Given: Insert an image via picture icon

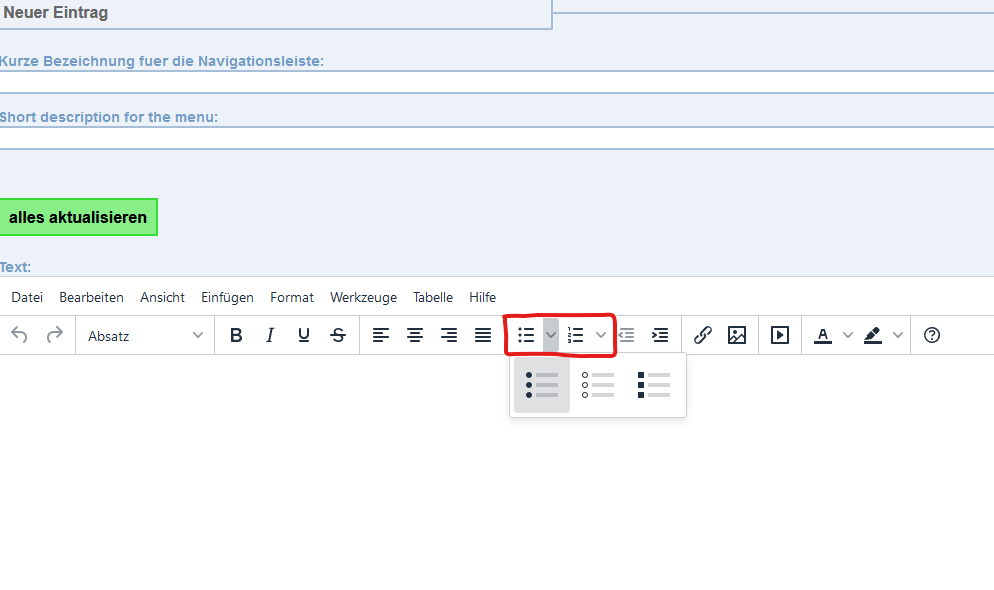Looking at the screenshot, I should point(737,335).
